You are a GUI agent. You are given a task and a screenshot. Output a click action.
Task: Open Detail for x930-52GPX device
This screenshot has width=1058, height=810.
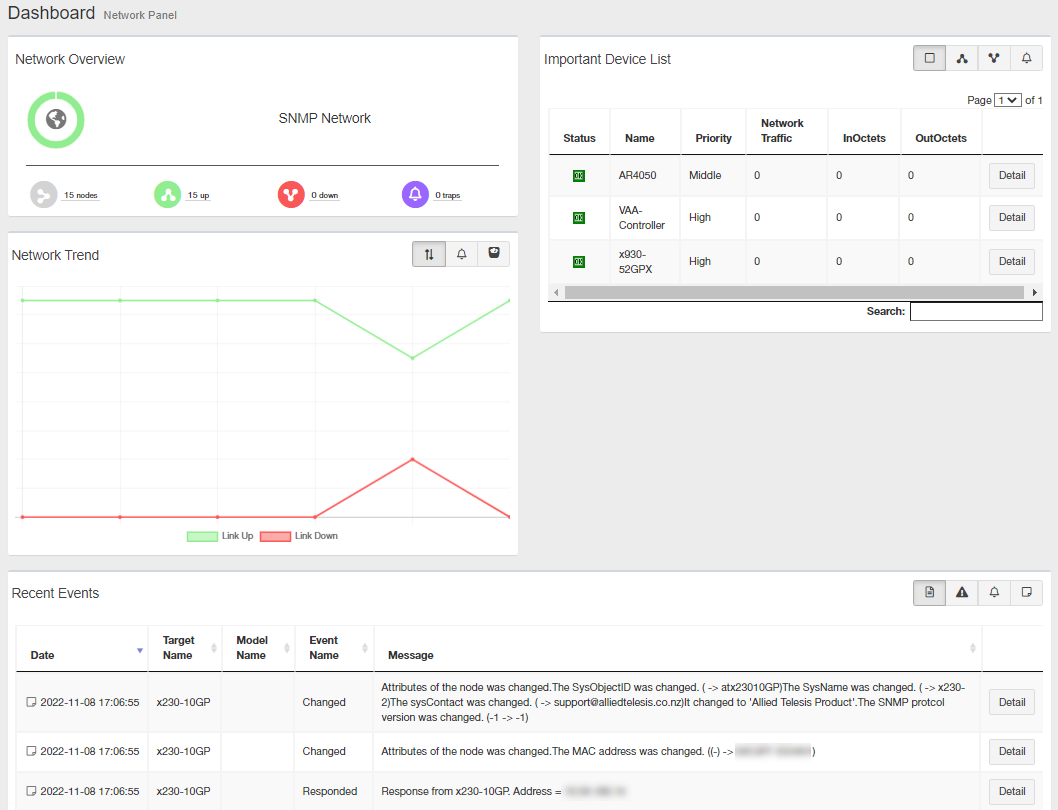[1011, 262]
